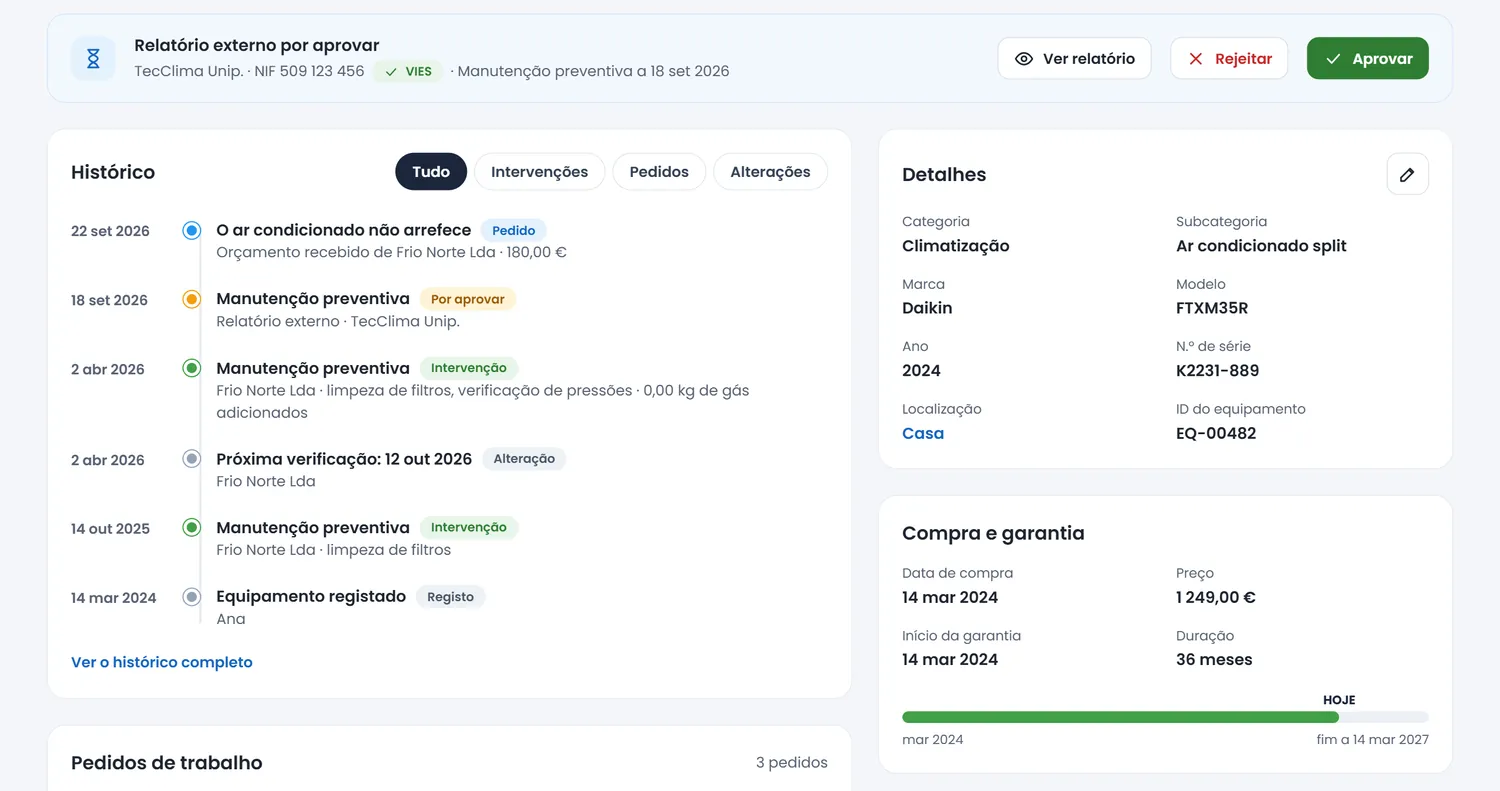Open 'Próxima verificação: 12 out 2026' entry

click(344, 459)
